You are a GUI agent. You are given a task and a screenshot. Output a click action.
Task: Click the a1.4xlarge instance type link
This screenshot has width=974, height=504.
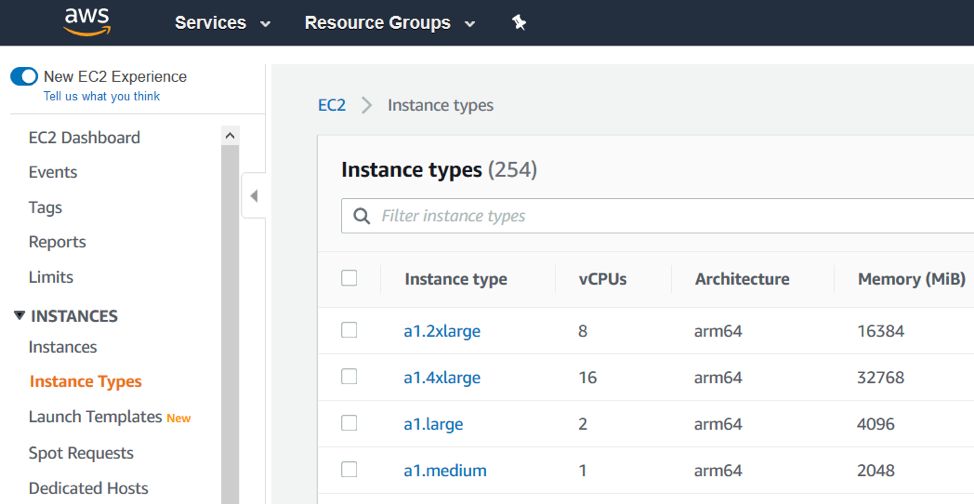point(442,378)
